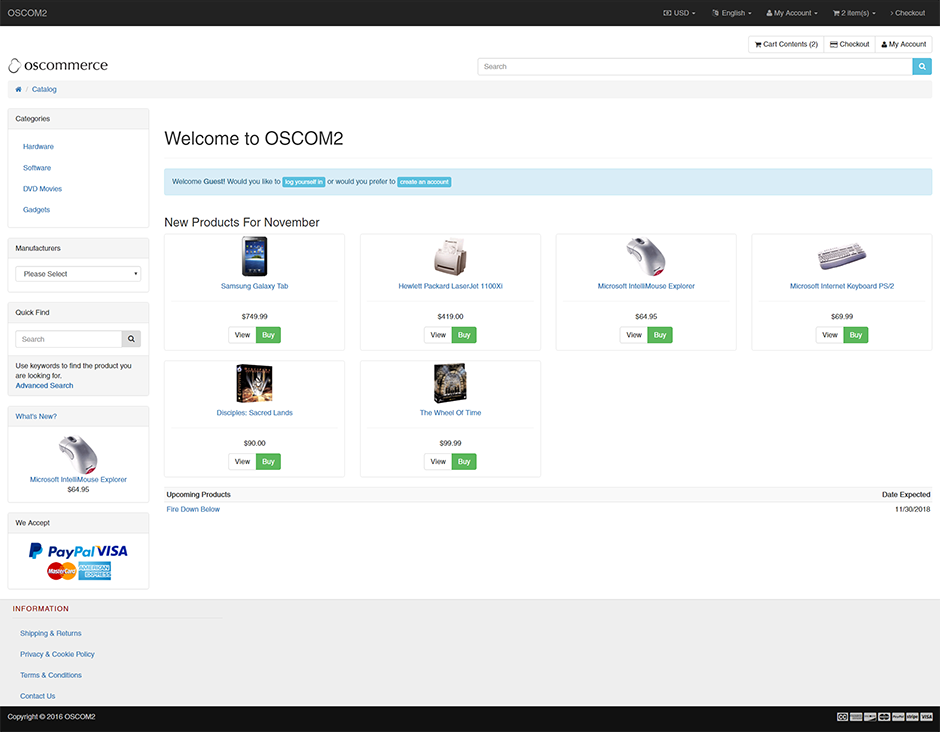
Task: Click the VISA logo in We Accept box
Action: (112, 551)
